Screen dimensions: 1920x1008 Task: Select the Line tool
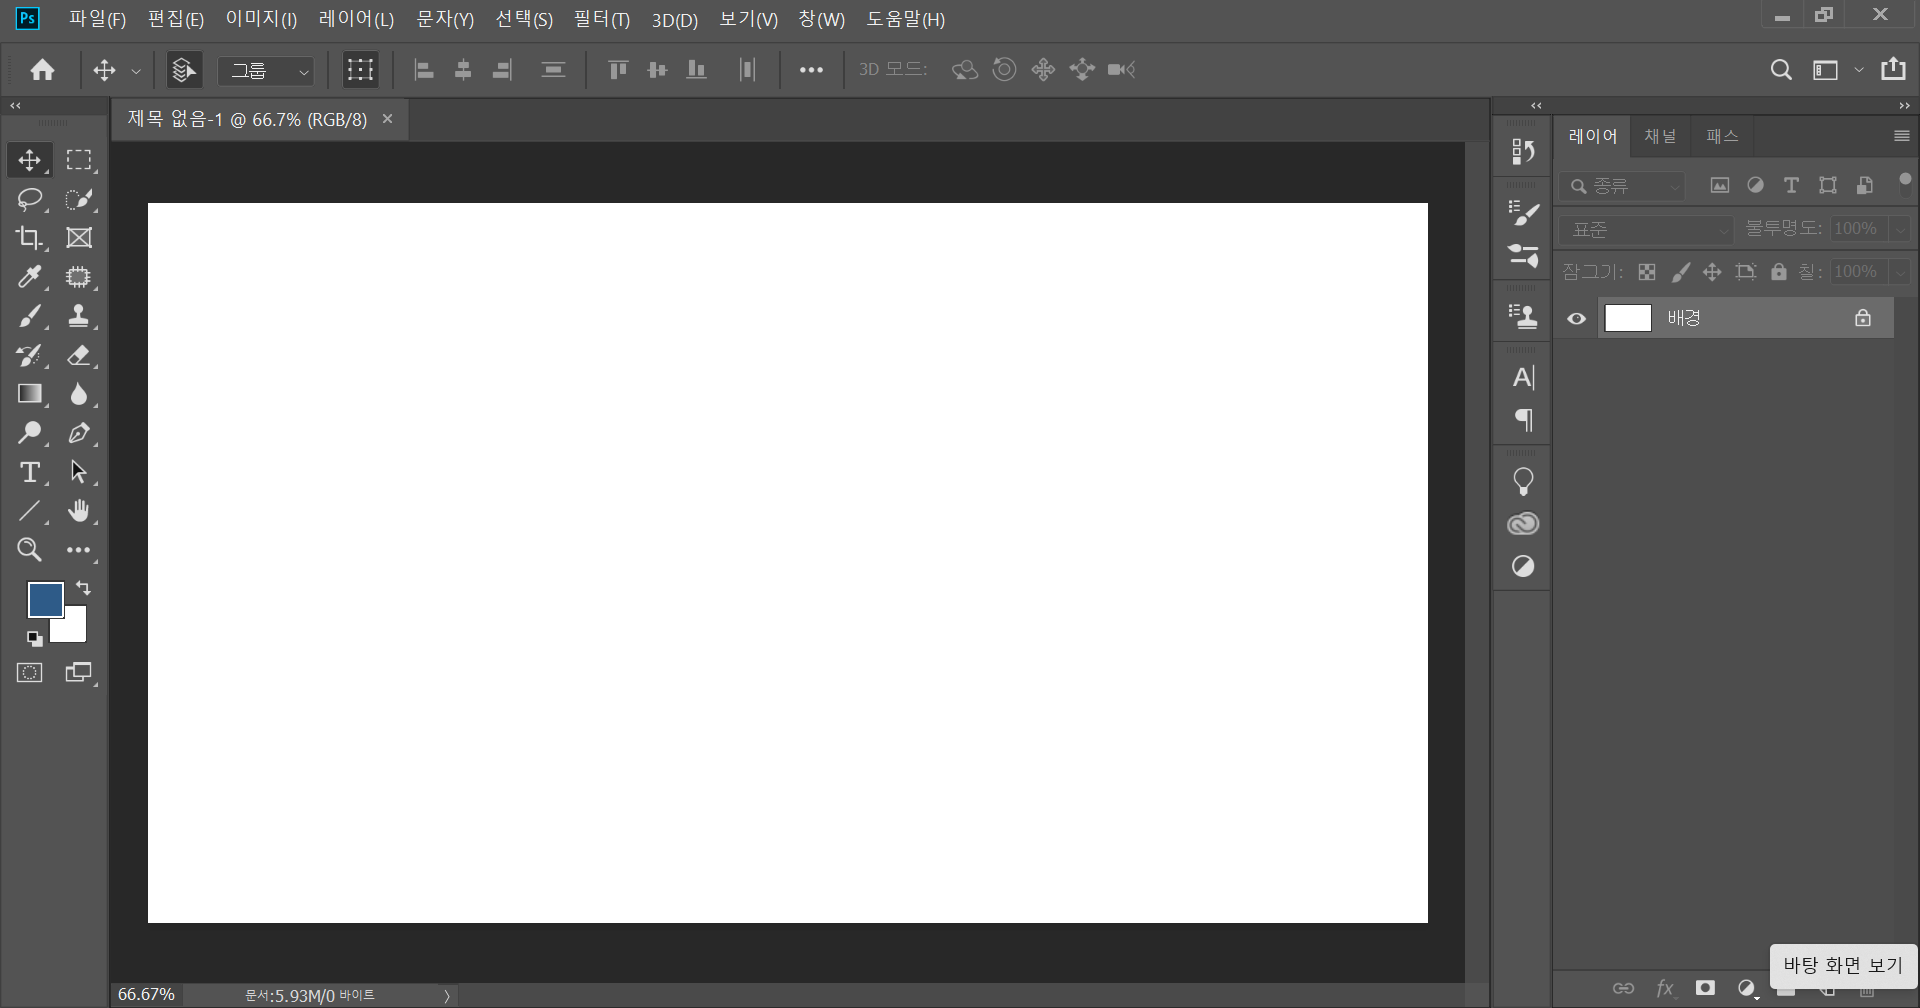coord(29,511)
